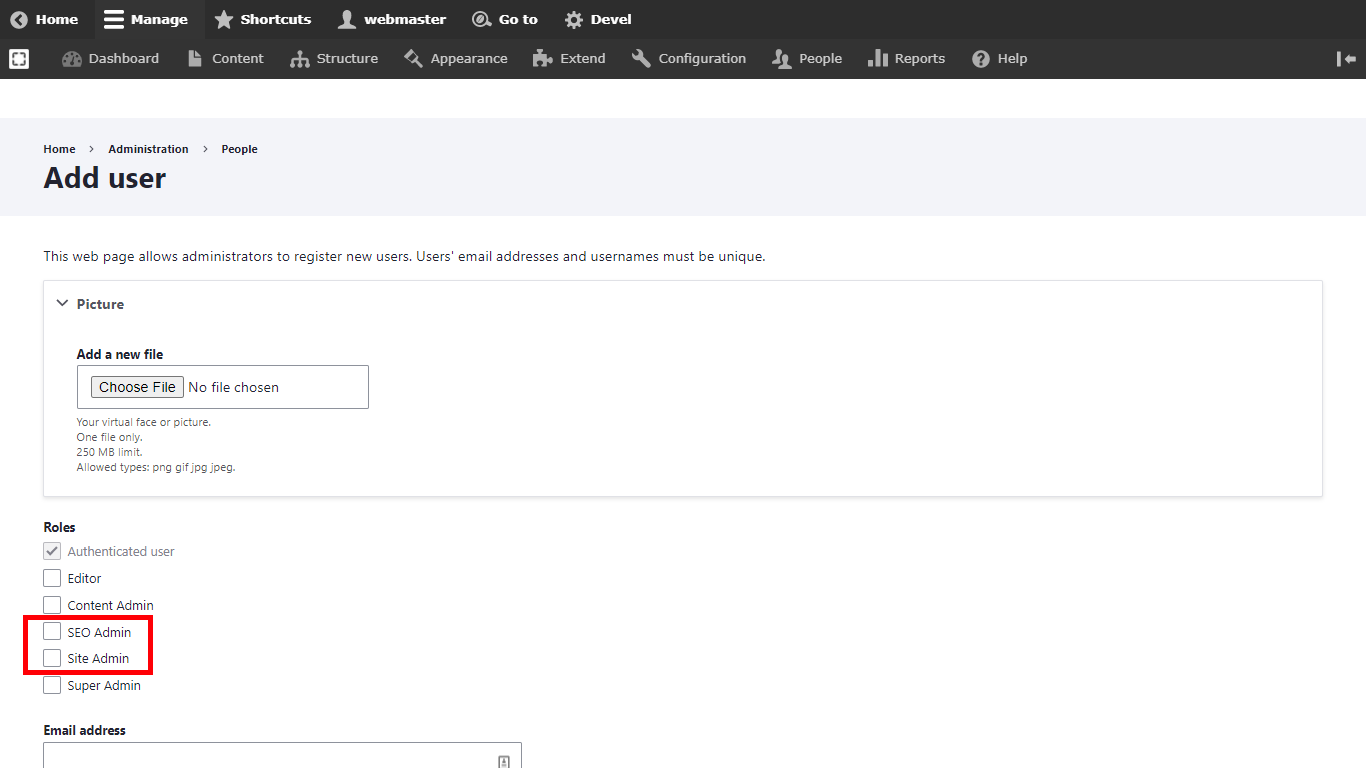The height and width of the screenshot is (768, 1366).
Task: Tick the Super Admin role checkbox
Action: click(x=52, y=686)
